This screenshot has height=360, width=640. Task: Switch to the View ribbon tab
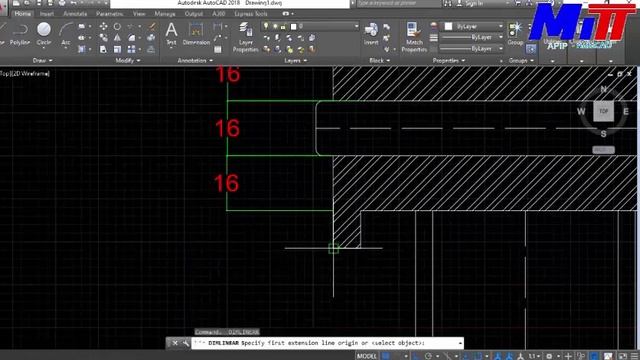coord(139,14)
